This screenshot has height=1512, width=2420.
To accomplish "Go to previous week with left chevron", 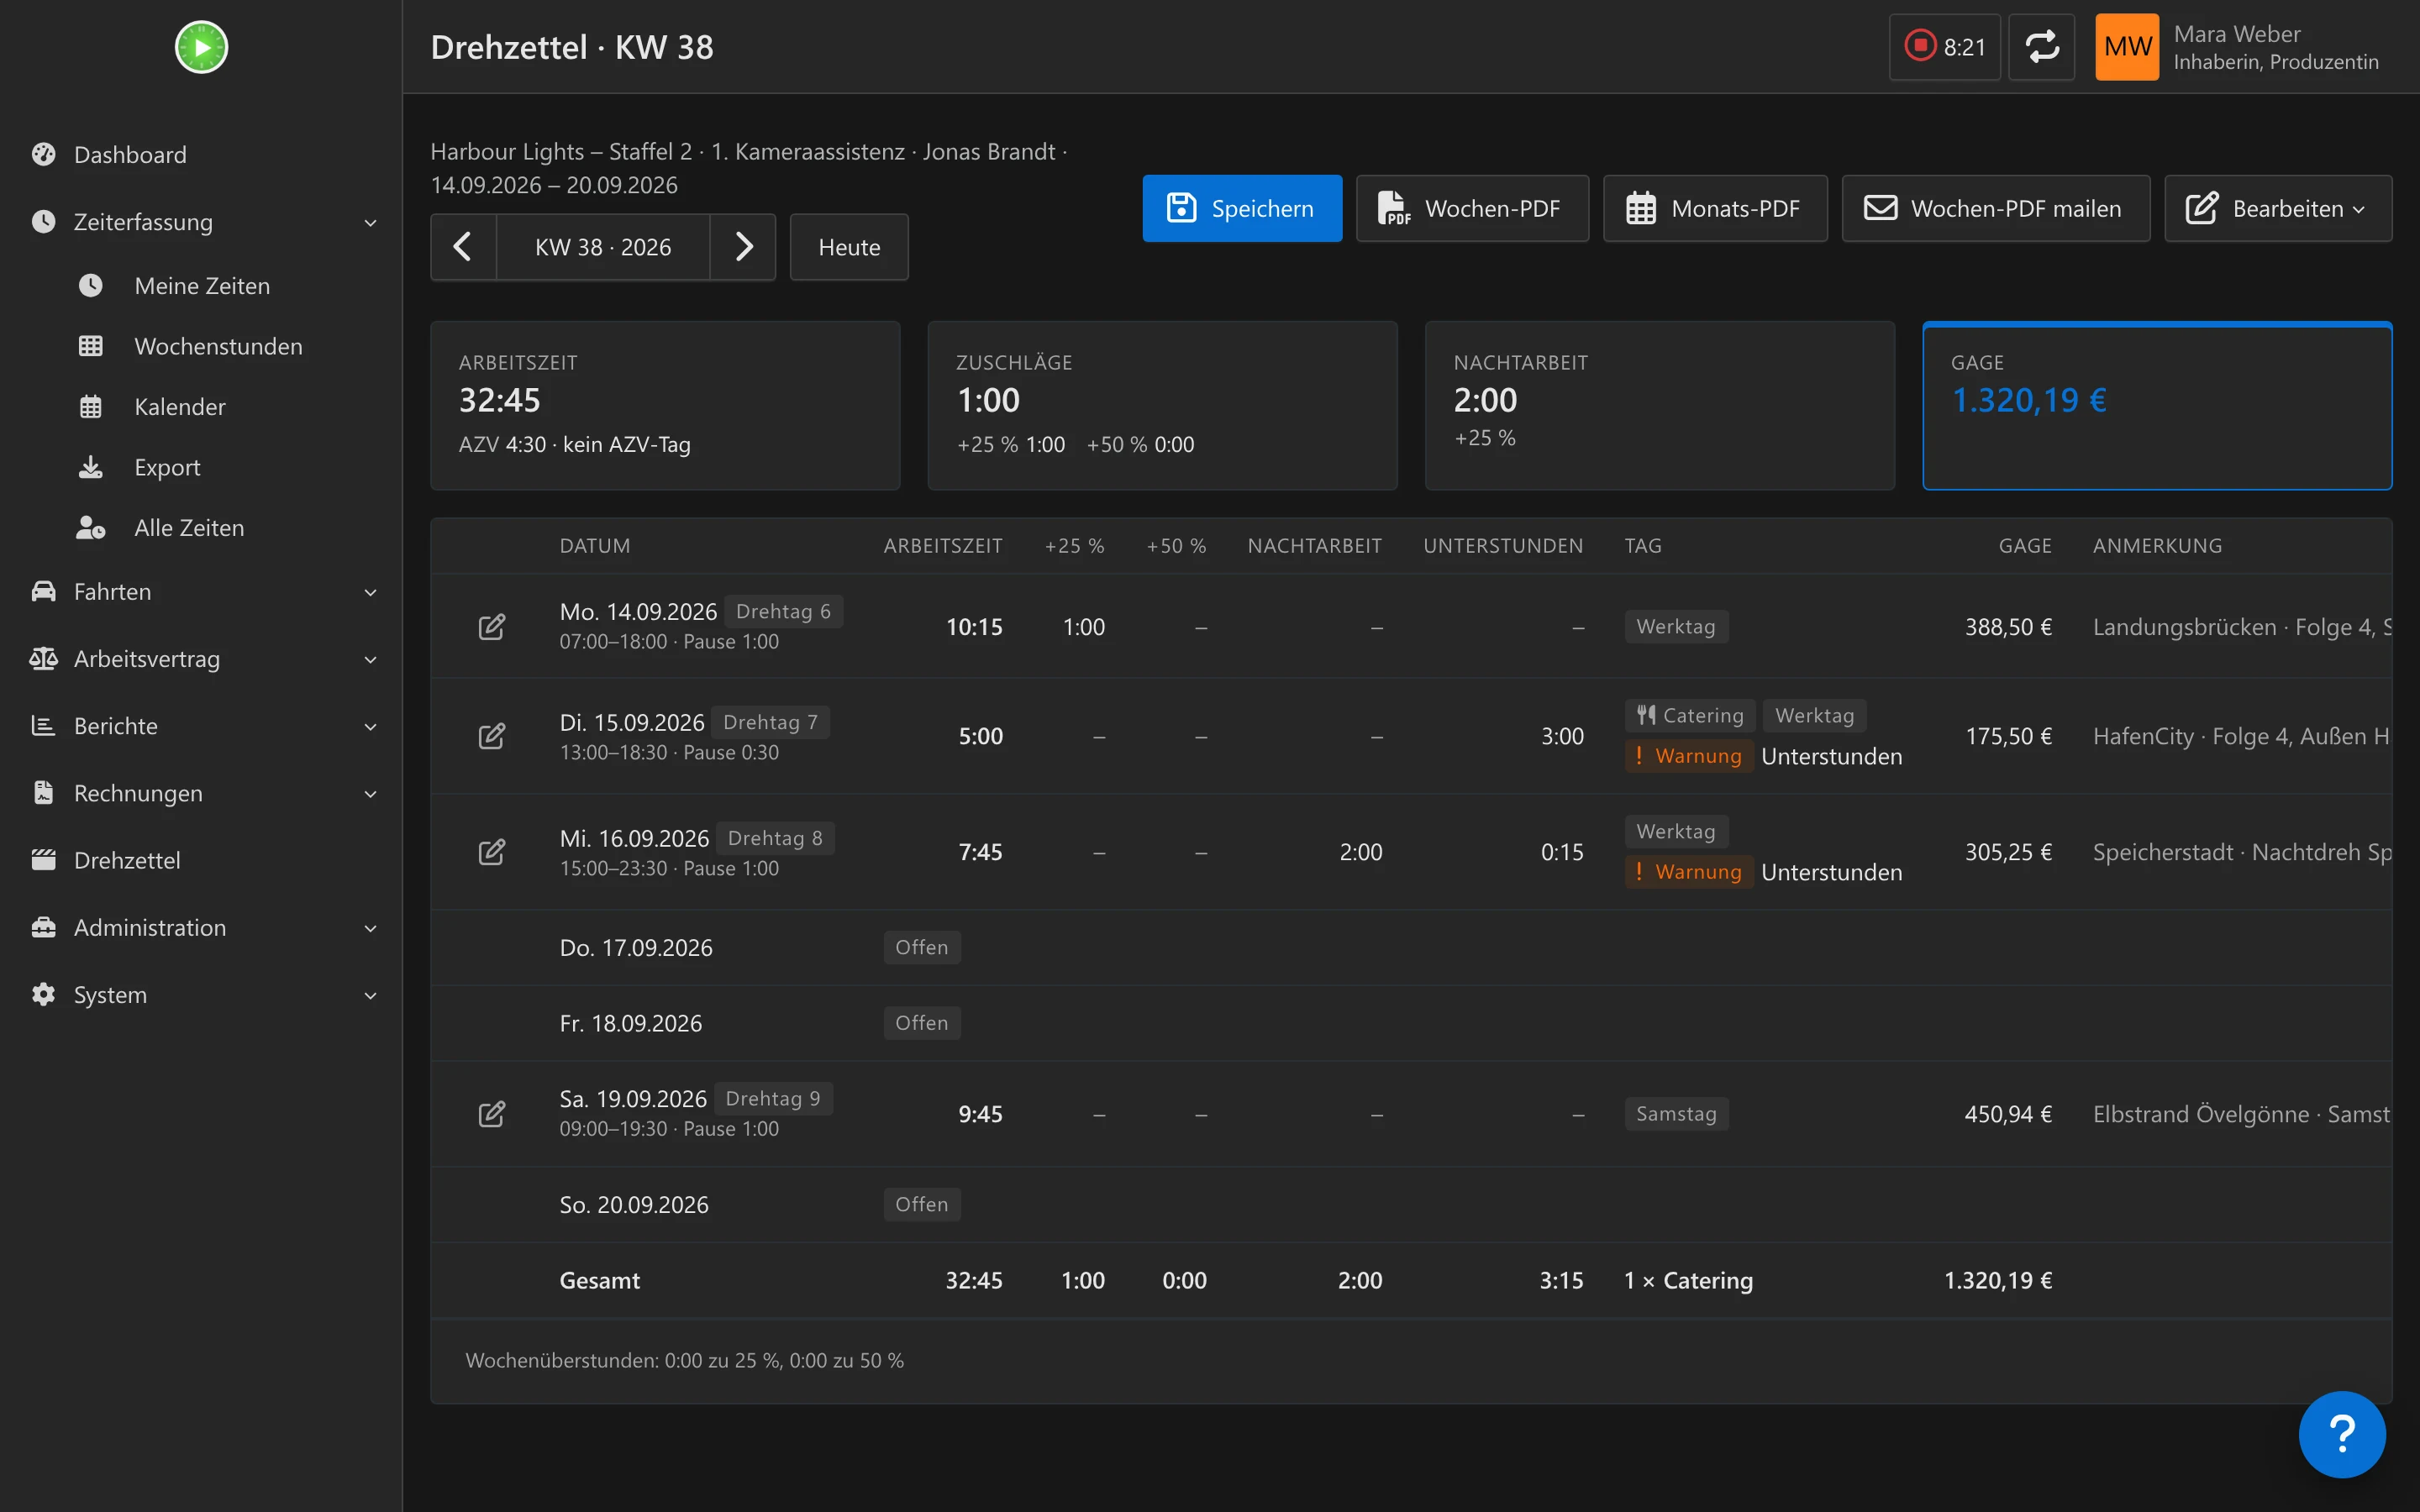I will [x=463, y=247].
